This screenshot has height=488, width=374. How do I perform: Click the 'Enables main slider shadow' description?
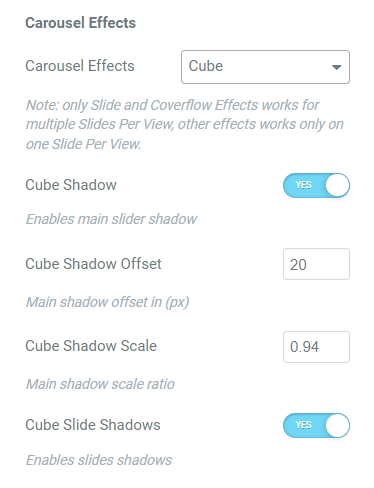coord(111,219)
